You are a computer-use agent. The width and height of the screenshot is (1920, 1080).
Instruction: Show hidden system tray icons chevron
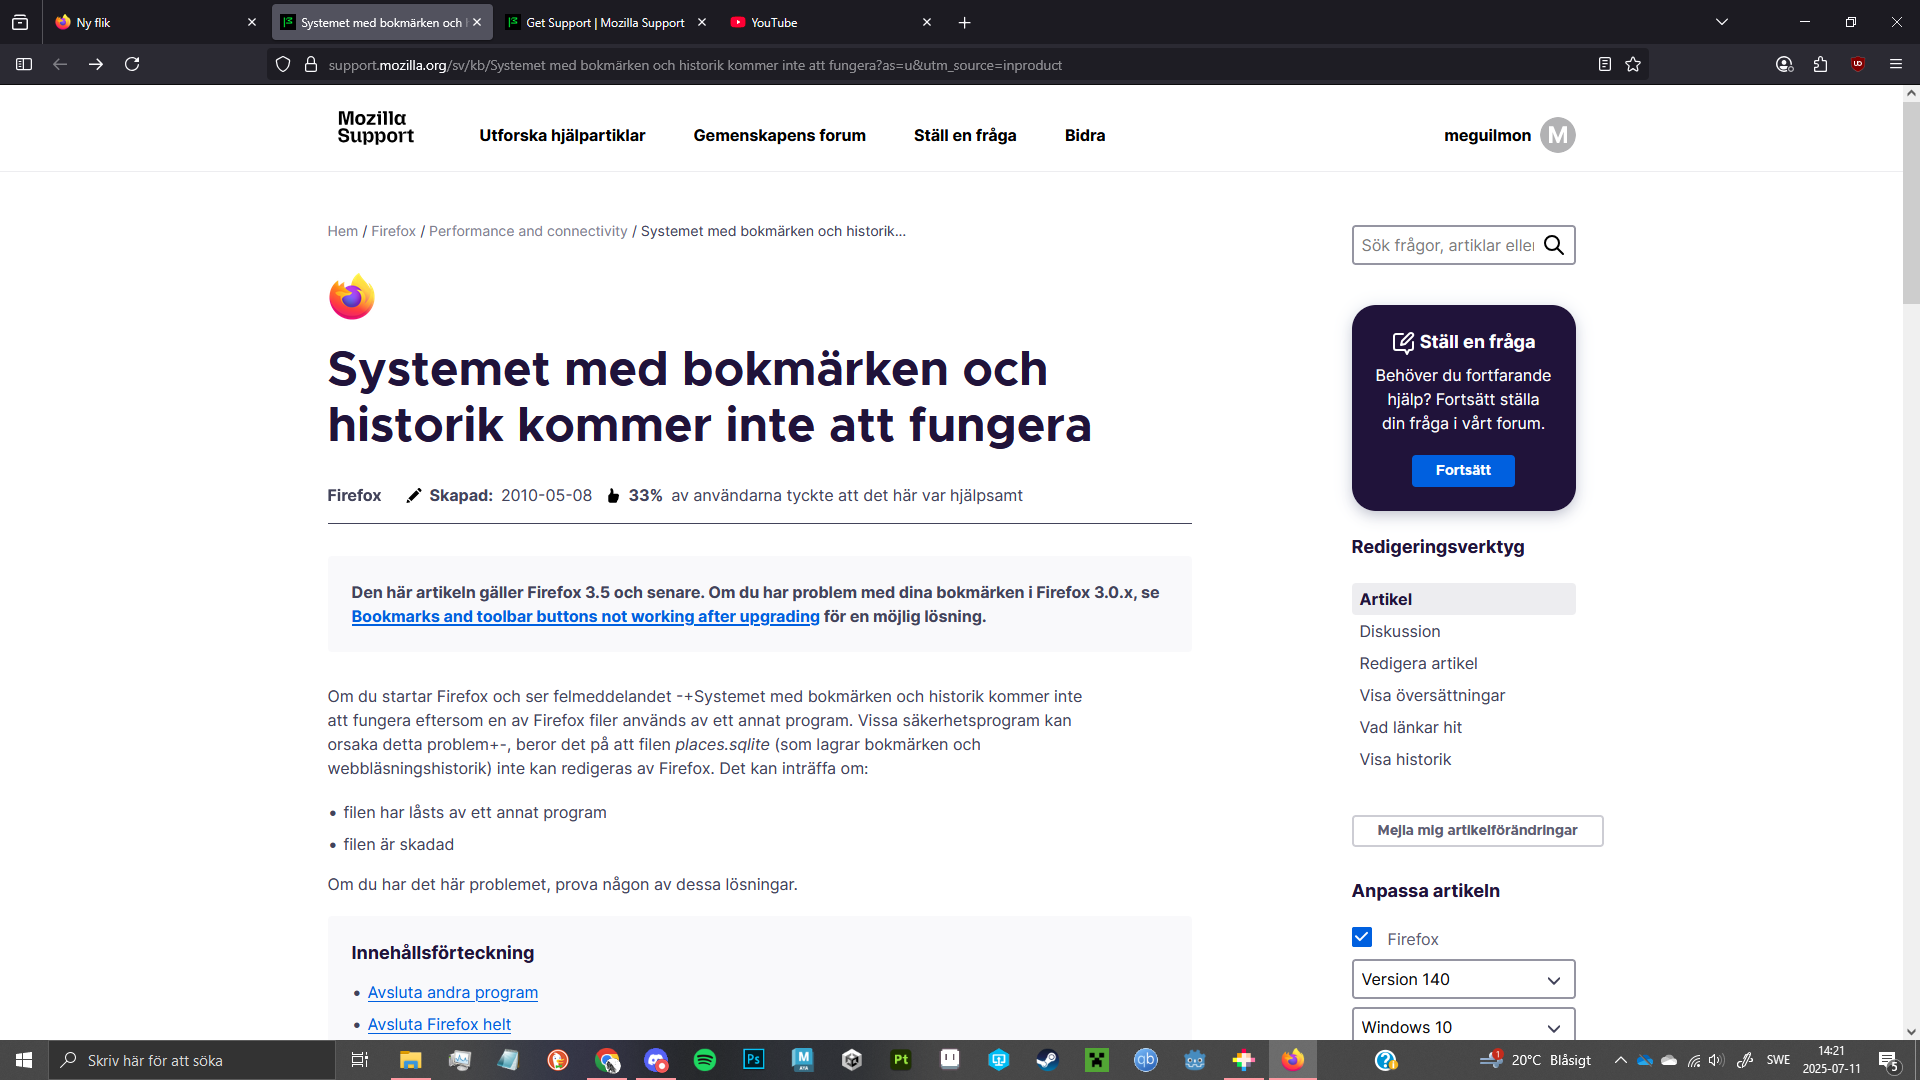(1620, 1060)
